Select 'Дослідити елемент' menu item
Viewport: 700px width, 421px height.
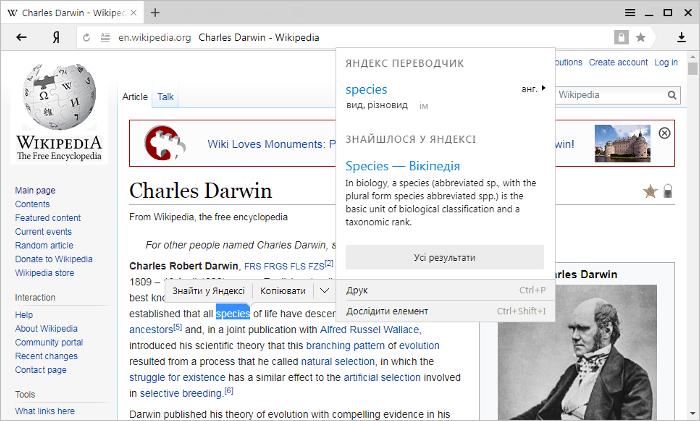point(445,311)
